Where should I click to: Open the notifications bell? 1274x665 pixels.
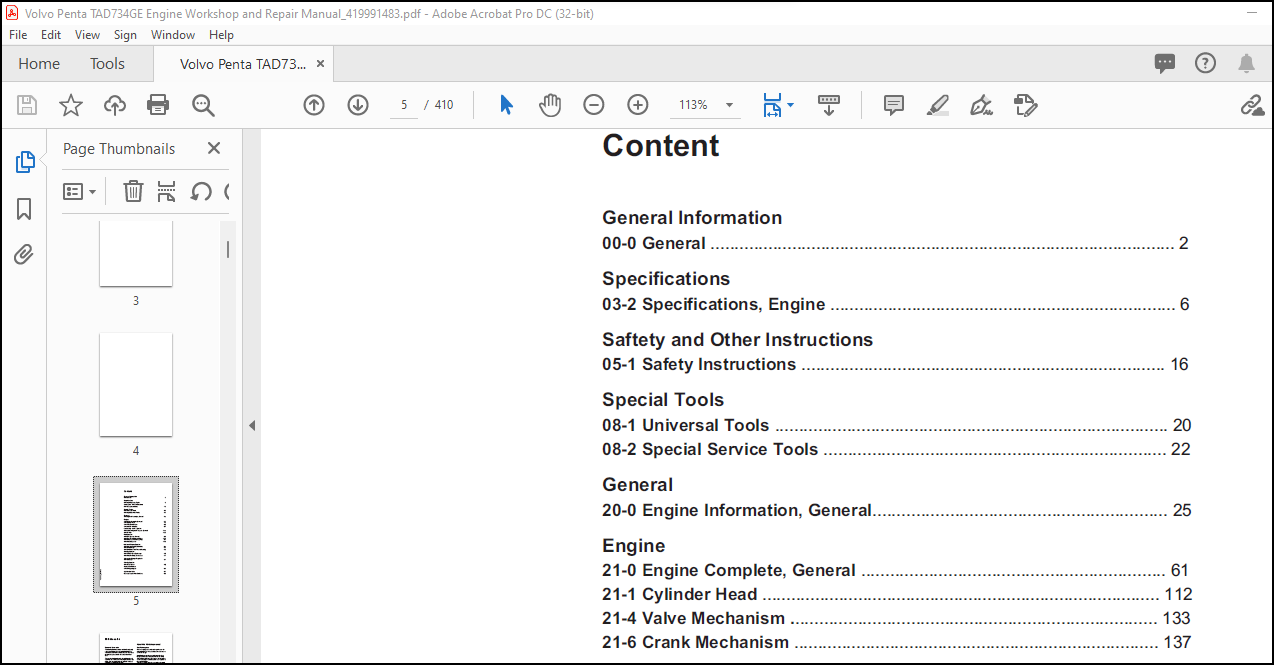coord(1246,63)
